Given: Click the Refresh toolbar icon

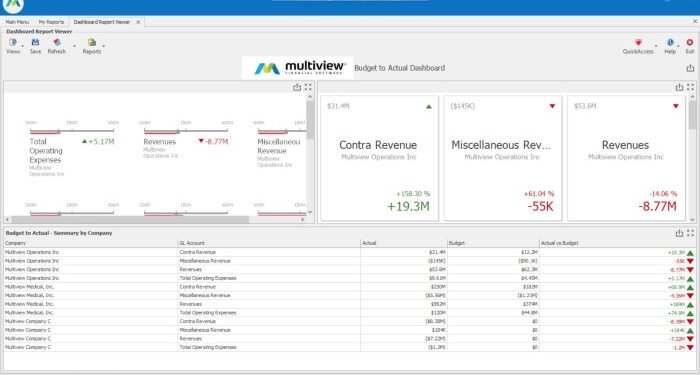Looking at the screenshot, I should [57, 43].
